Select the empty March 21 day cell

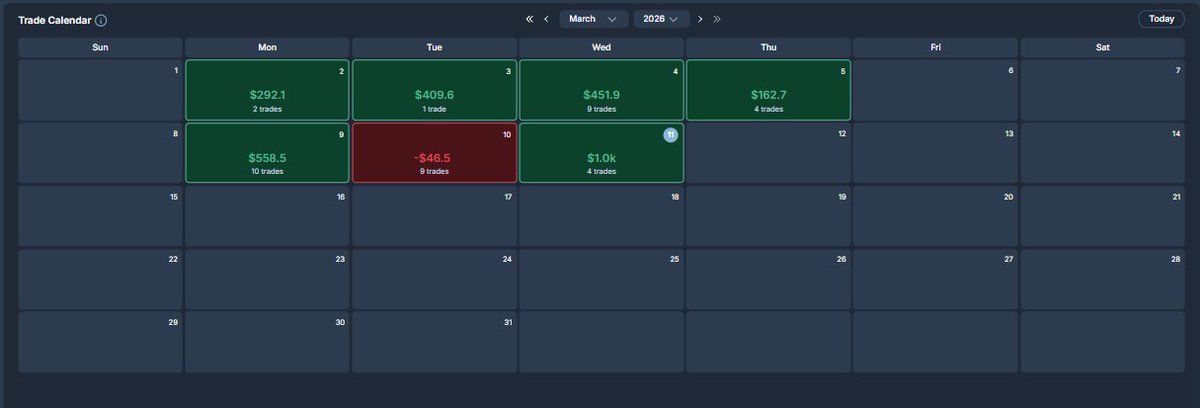coord(1102,216)
